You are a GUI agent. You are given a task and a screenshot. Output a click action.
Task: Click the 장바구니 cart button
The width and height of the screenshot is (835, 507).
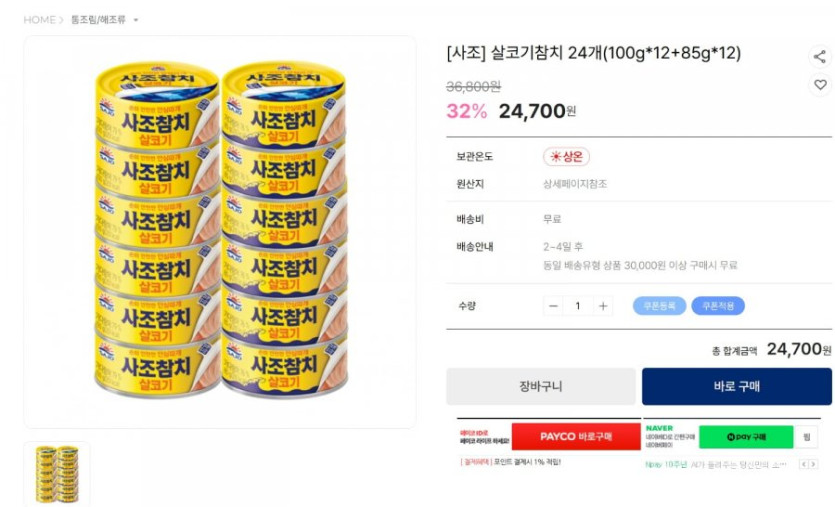point(541,387)
